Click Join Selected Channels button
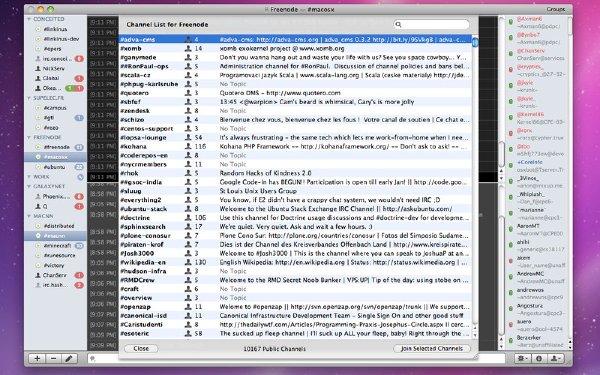This screenshot has height=375, width=600. pos(432,349)
